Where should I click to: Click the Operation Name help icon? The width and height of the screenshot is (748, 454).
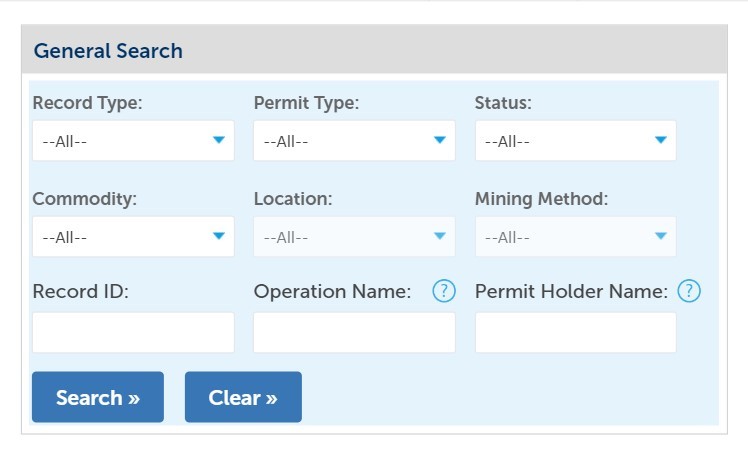coord(444,291)
